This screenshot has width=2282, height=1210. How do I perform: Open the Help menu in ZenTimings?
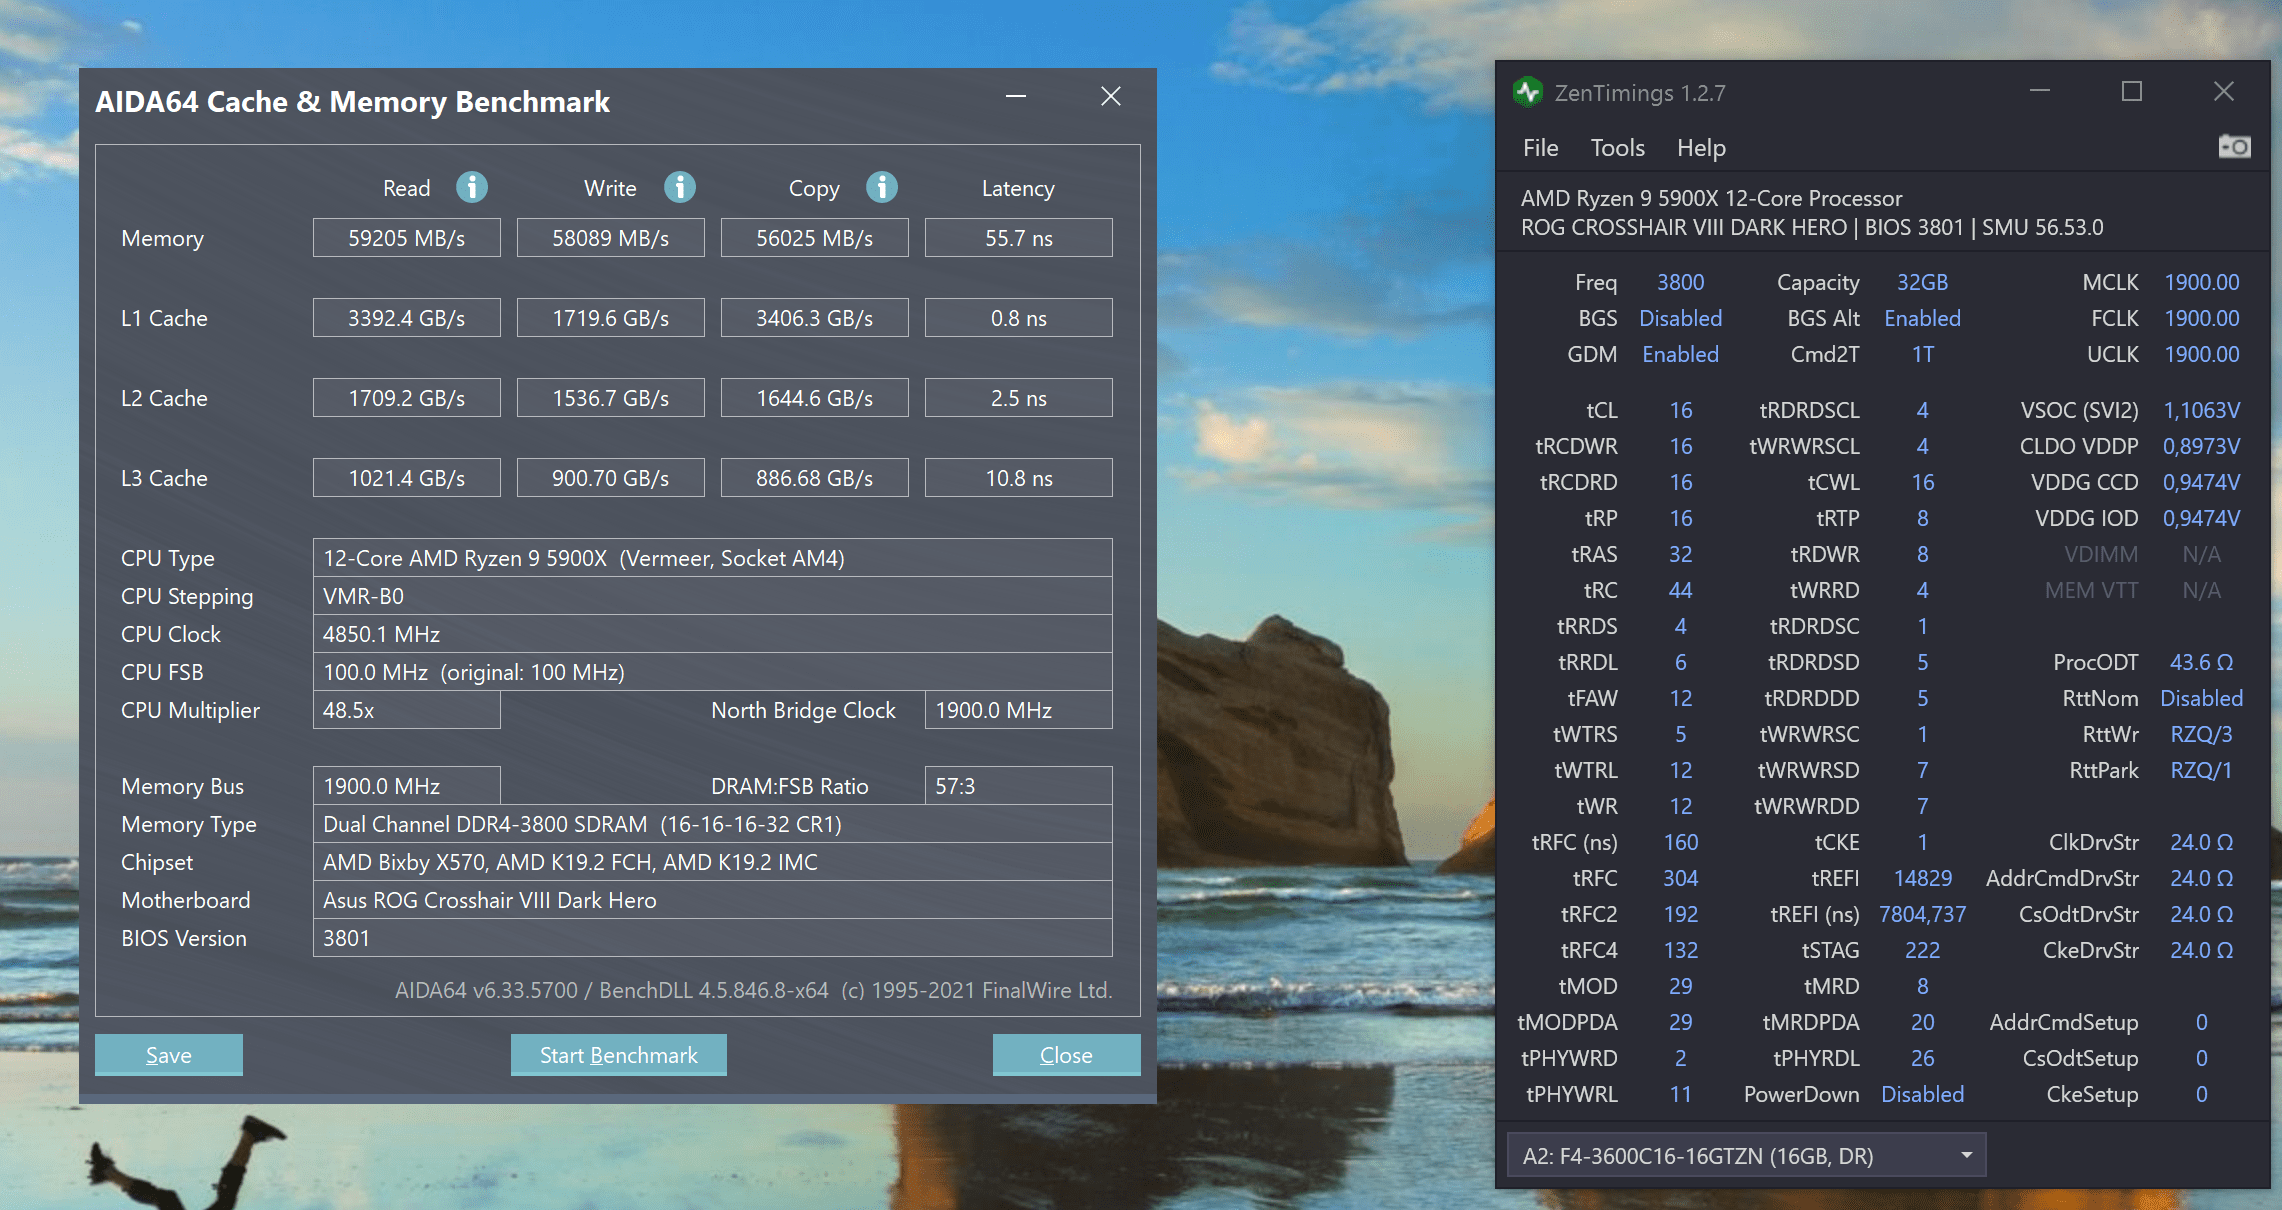click(x=1702, y=148)
